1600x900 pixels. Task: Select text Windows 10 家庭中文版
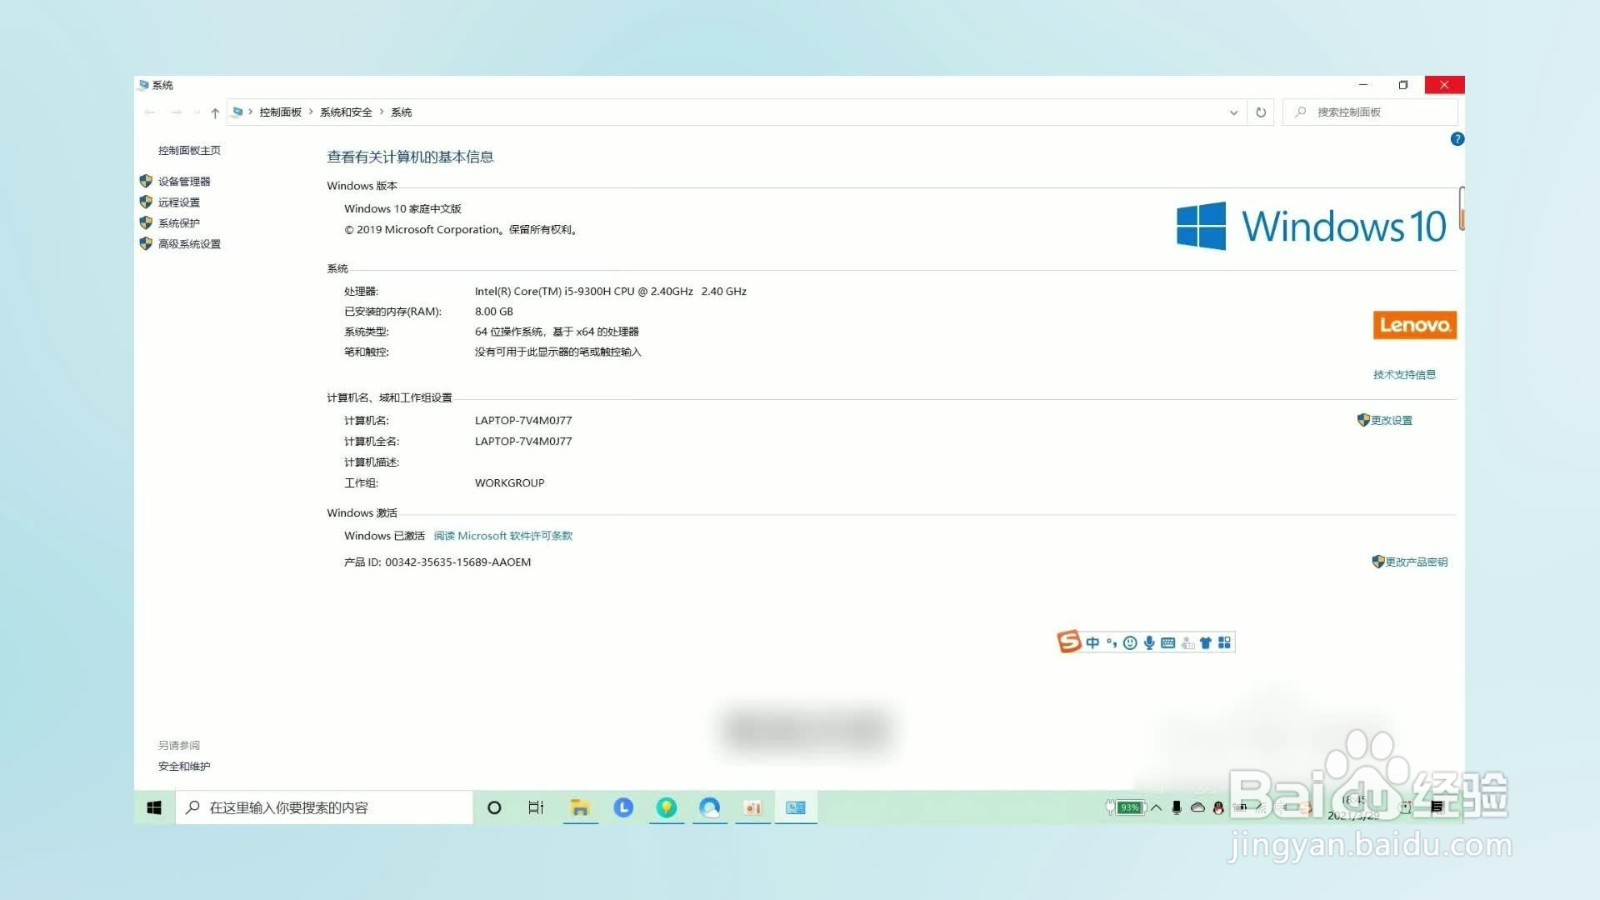pyautogui.click(x=403, y=209)
